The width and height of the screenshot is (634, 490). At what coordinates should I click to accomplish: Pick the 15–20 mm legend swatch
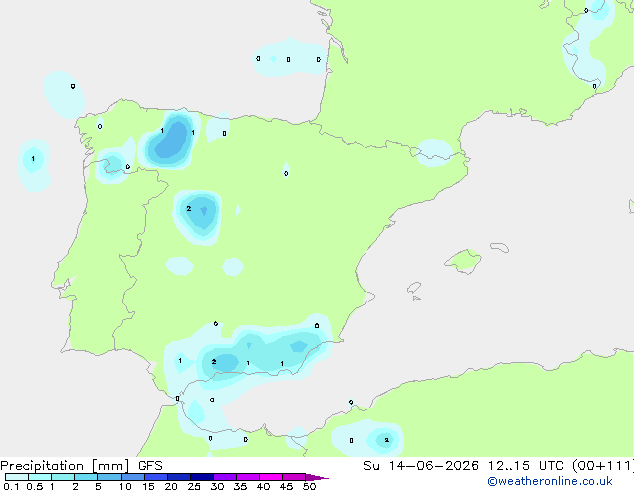pyautogui.click(x=155, y=477)
